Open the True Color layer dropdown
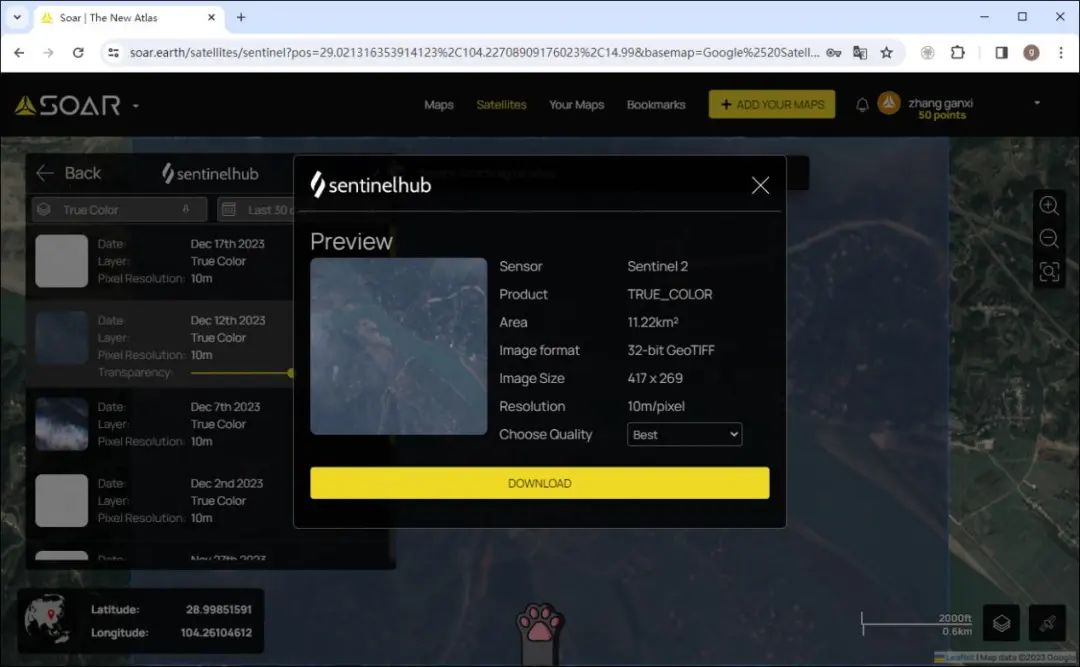 click(119, 209)
